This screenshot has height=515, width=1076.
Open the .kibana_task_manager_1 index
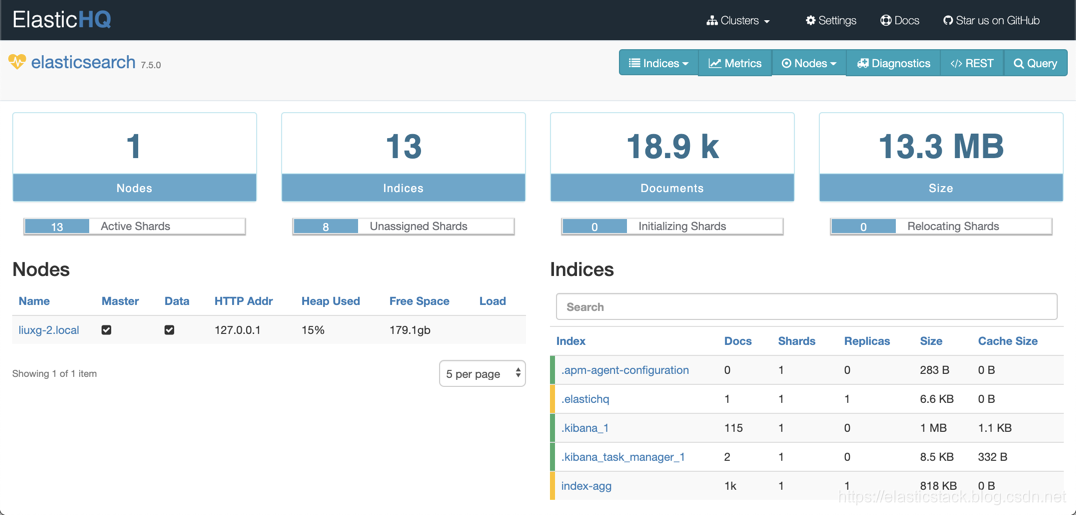click(x=623, y=457)
